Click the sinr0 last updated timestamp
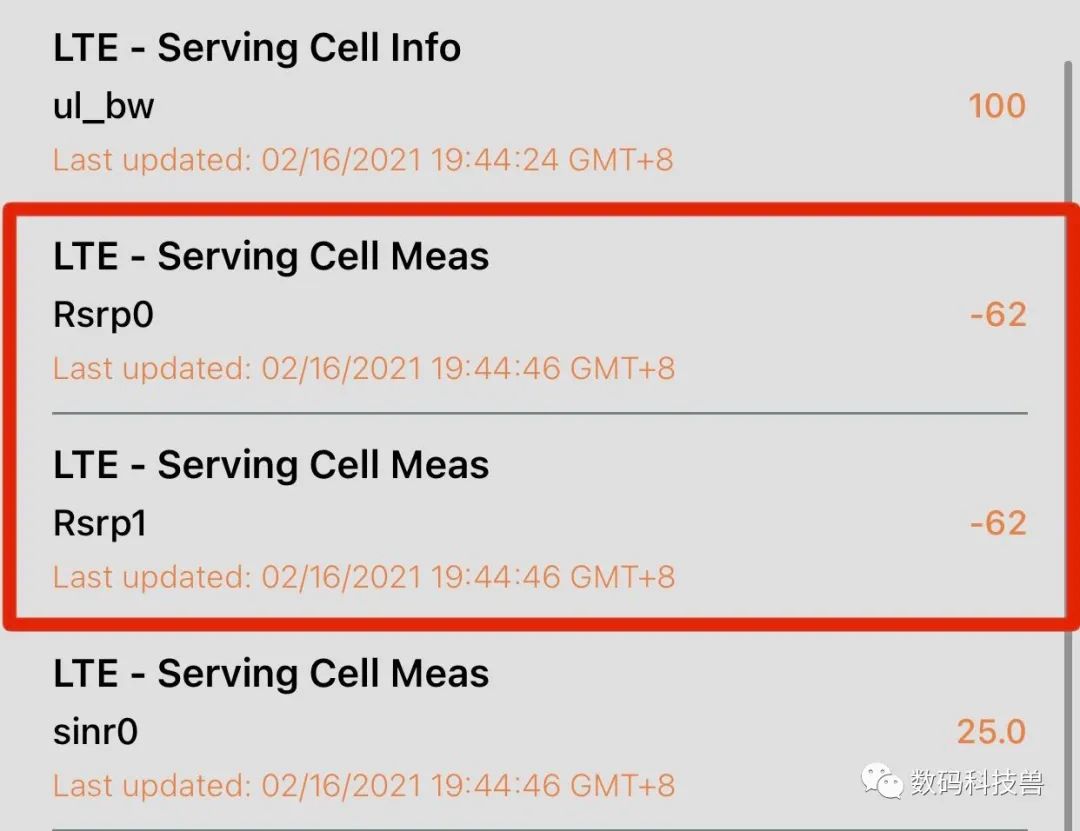The height and width of the screenshot is (831, 1080). click(x=364, y=786)
